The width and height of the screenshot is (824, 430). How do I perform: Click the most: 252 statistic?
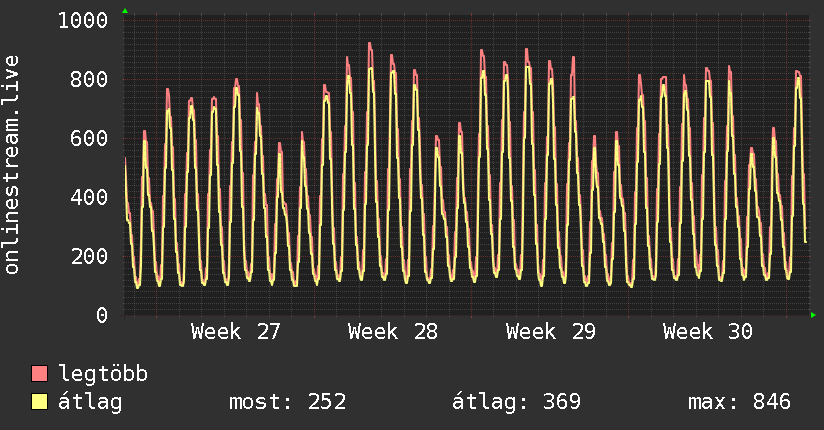tap(287, 402)
